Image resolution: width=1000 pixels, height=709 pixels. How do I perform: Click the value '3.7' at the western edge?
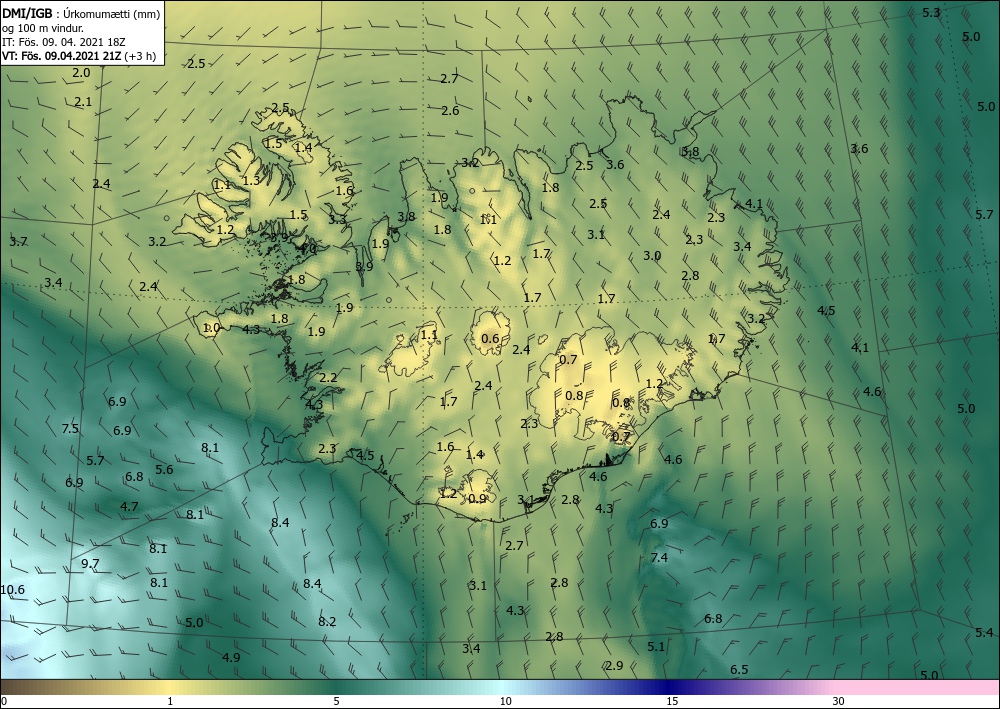tap(18, 242)
